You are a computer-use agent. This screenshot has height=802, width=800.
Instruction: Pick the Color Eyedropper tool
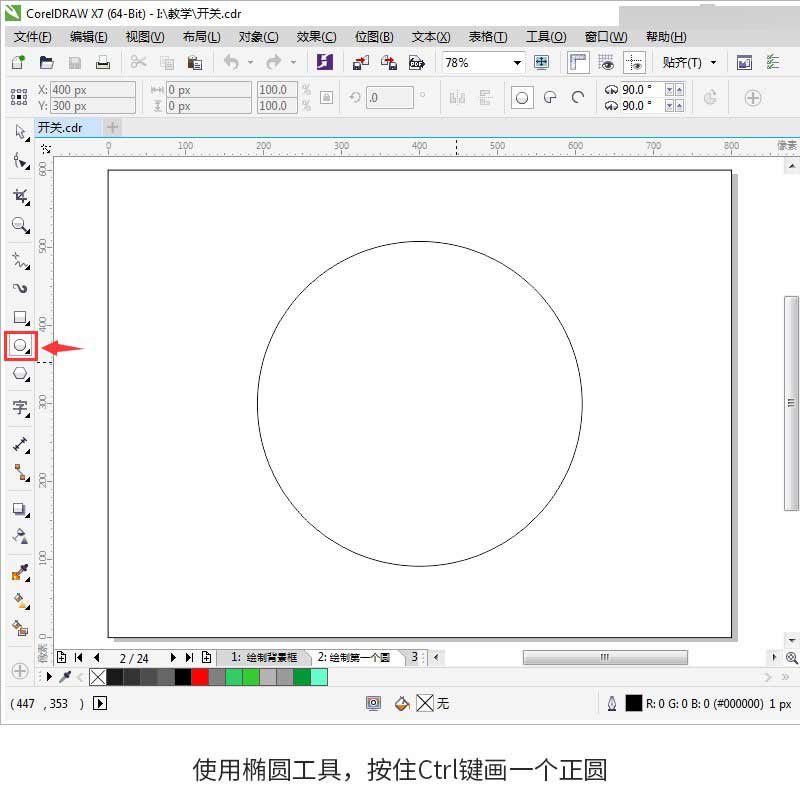(x=20, y=572)
